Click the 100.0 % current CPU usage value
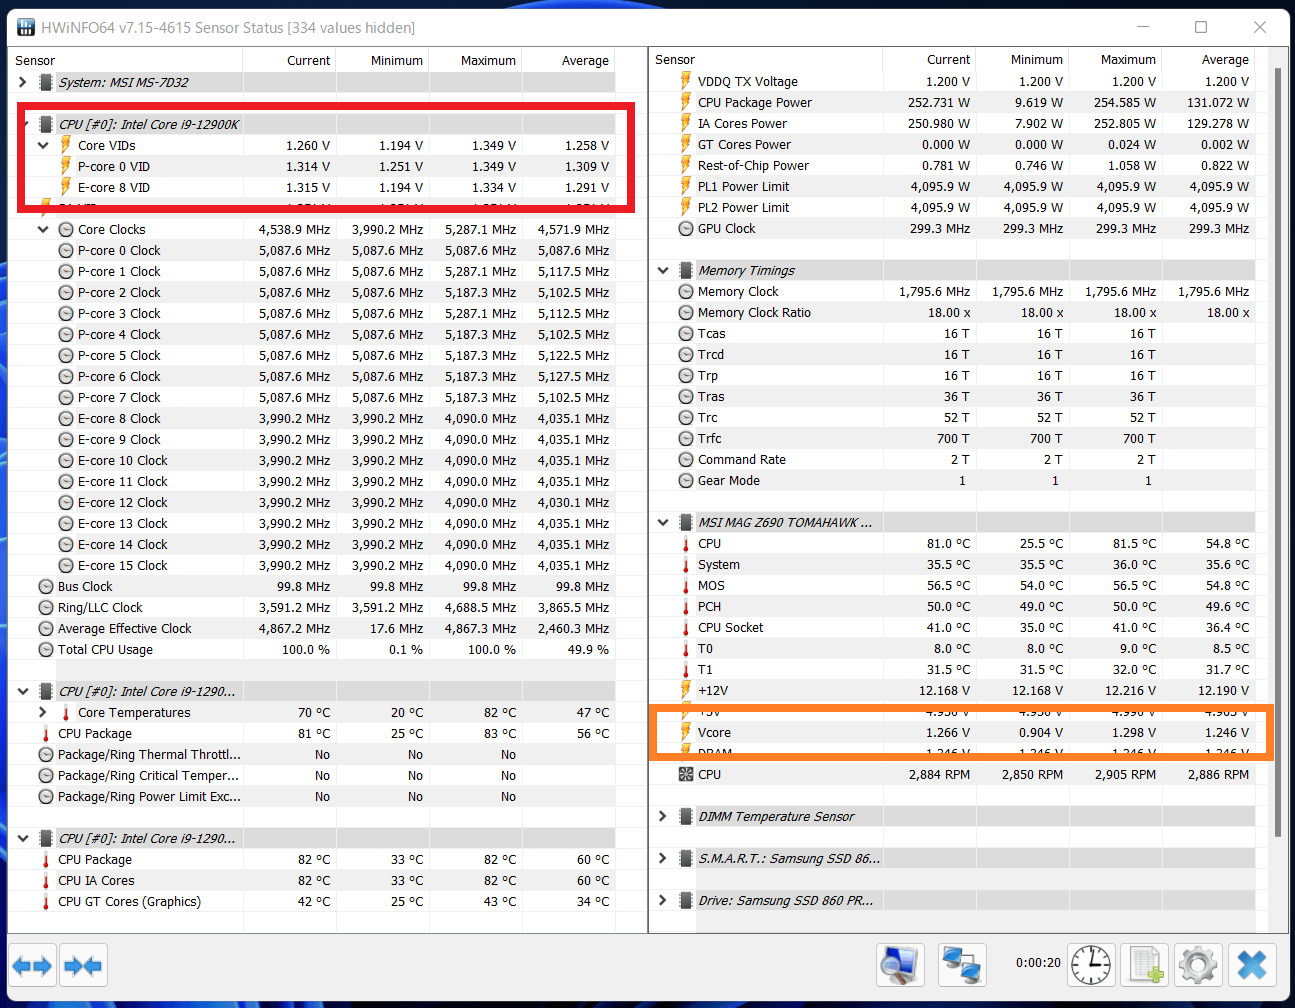Screen dimensions: 1295x1008 (x=306, y=649)
